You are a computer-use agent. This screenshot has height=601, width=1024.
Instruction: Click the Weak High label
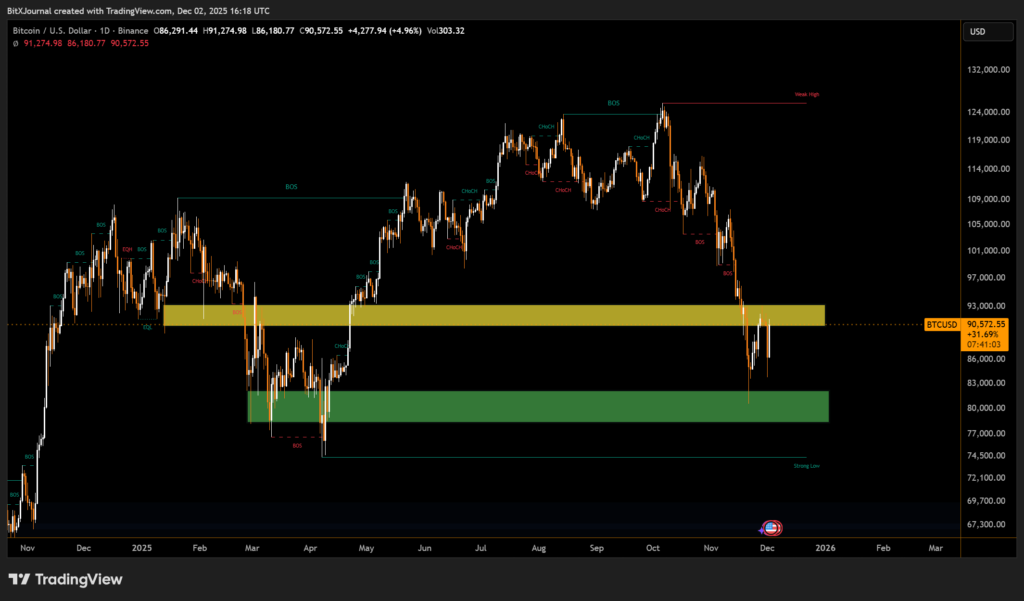pyautogui.click(x=807, y=95)
